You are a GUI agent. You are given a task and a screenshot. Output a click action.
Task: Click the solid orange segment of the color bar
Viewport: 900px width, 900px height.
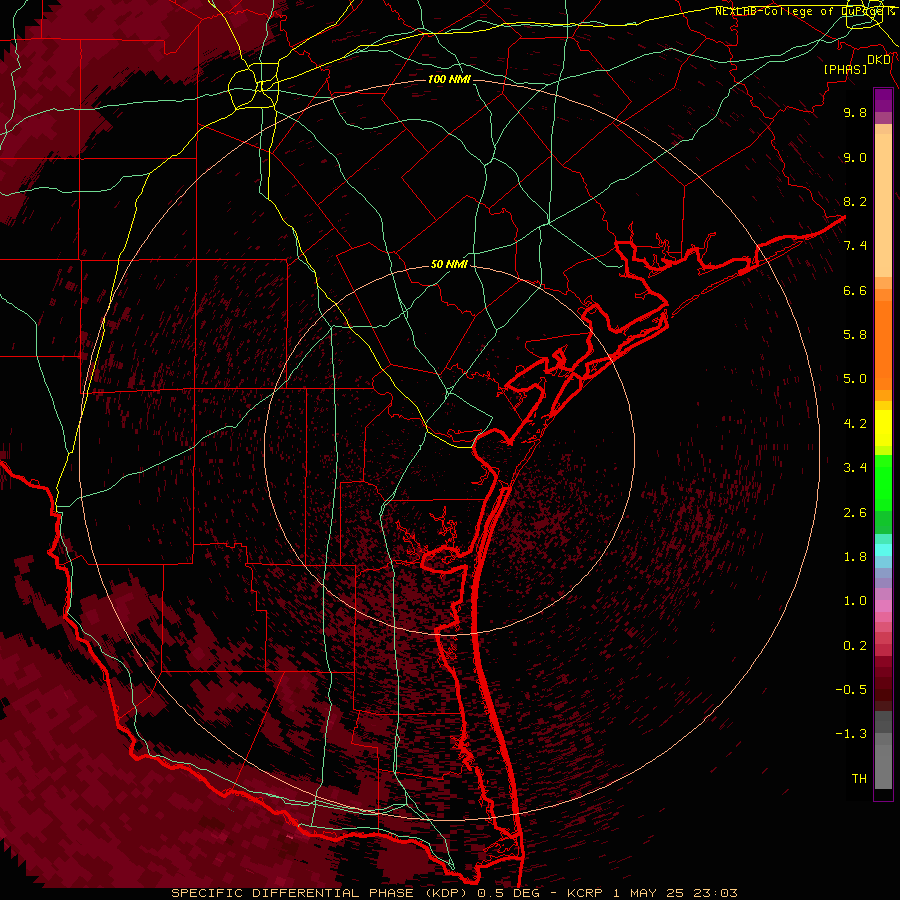pyautogui.click(x=883, y=346)
